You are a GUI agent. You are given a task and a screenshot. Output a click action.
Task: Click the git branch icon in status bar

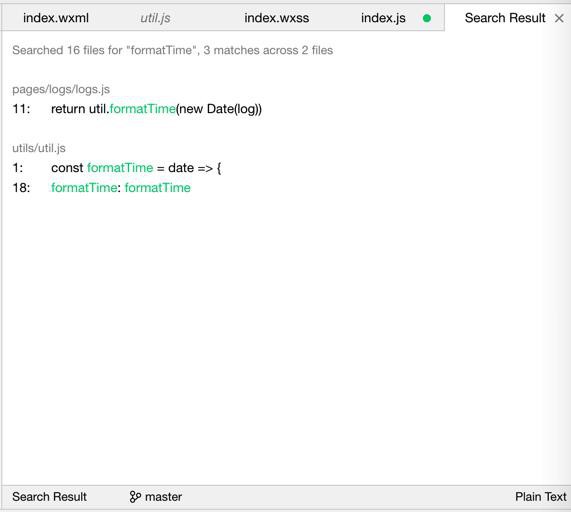point(135,497)
